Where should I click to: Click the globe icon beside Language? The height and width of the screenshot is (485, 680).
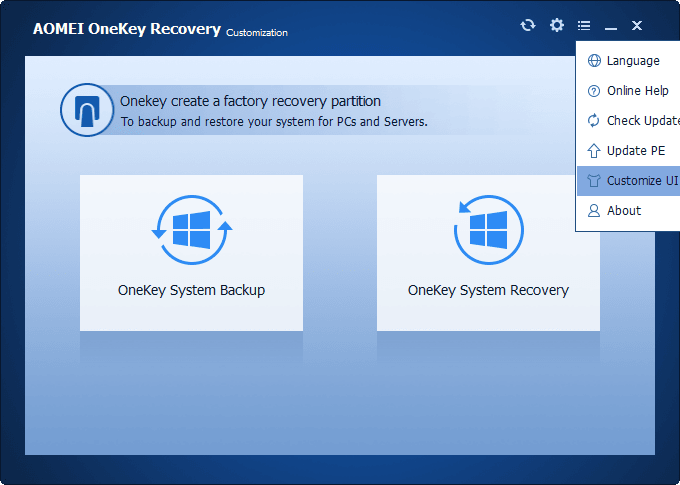point(594,61)
